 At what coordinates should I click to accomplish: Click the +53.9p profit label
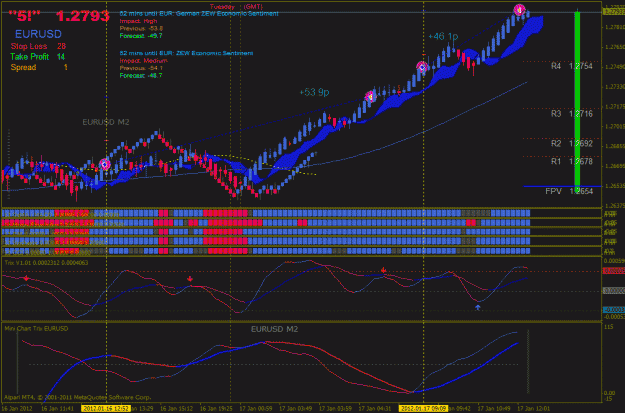coord(314,92)
